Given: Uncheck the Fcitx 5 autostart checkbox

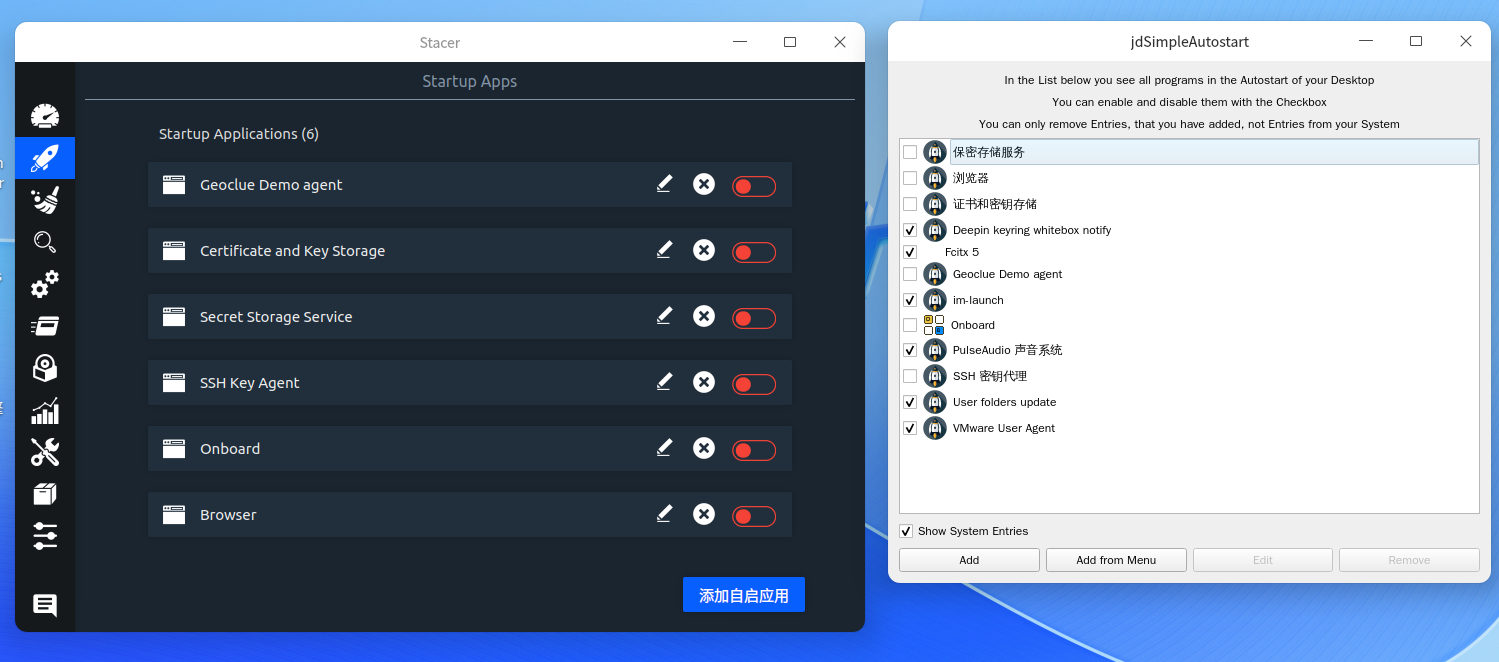Looking at the screenshot, I should (910, 252).
